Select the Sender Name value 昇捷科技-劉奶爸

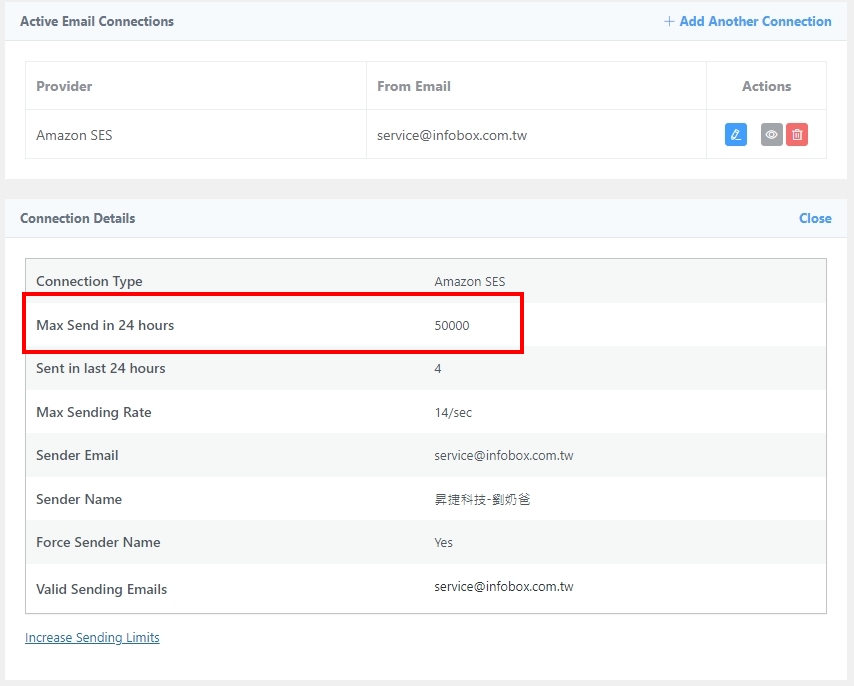[482, 499]
